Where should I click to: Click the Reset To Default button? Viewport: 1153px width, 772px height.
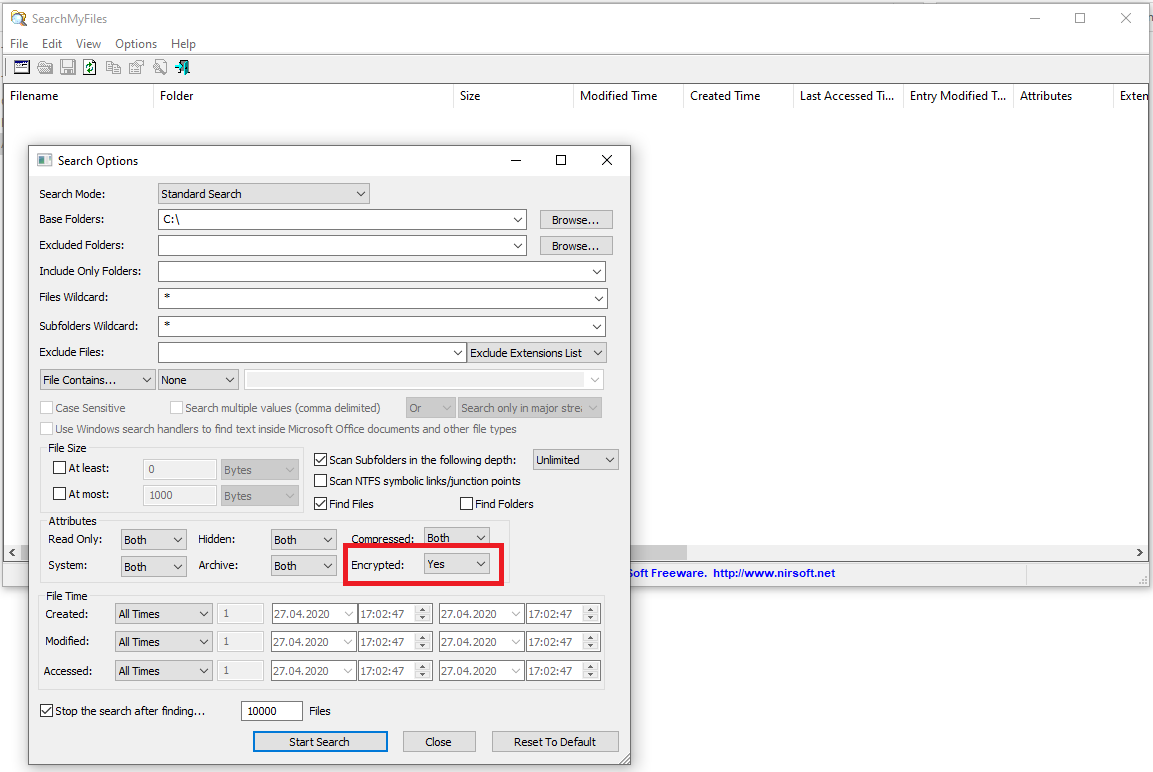click(x=555, y=742)
